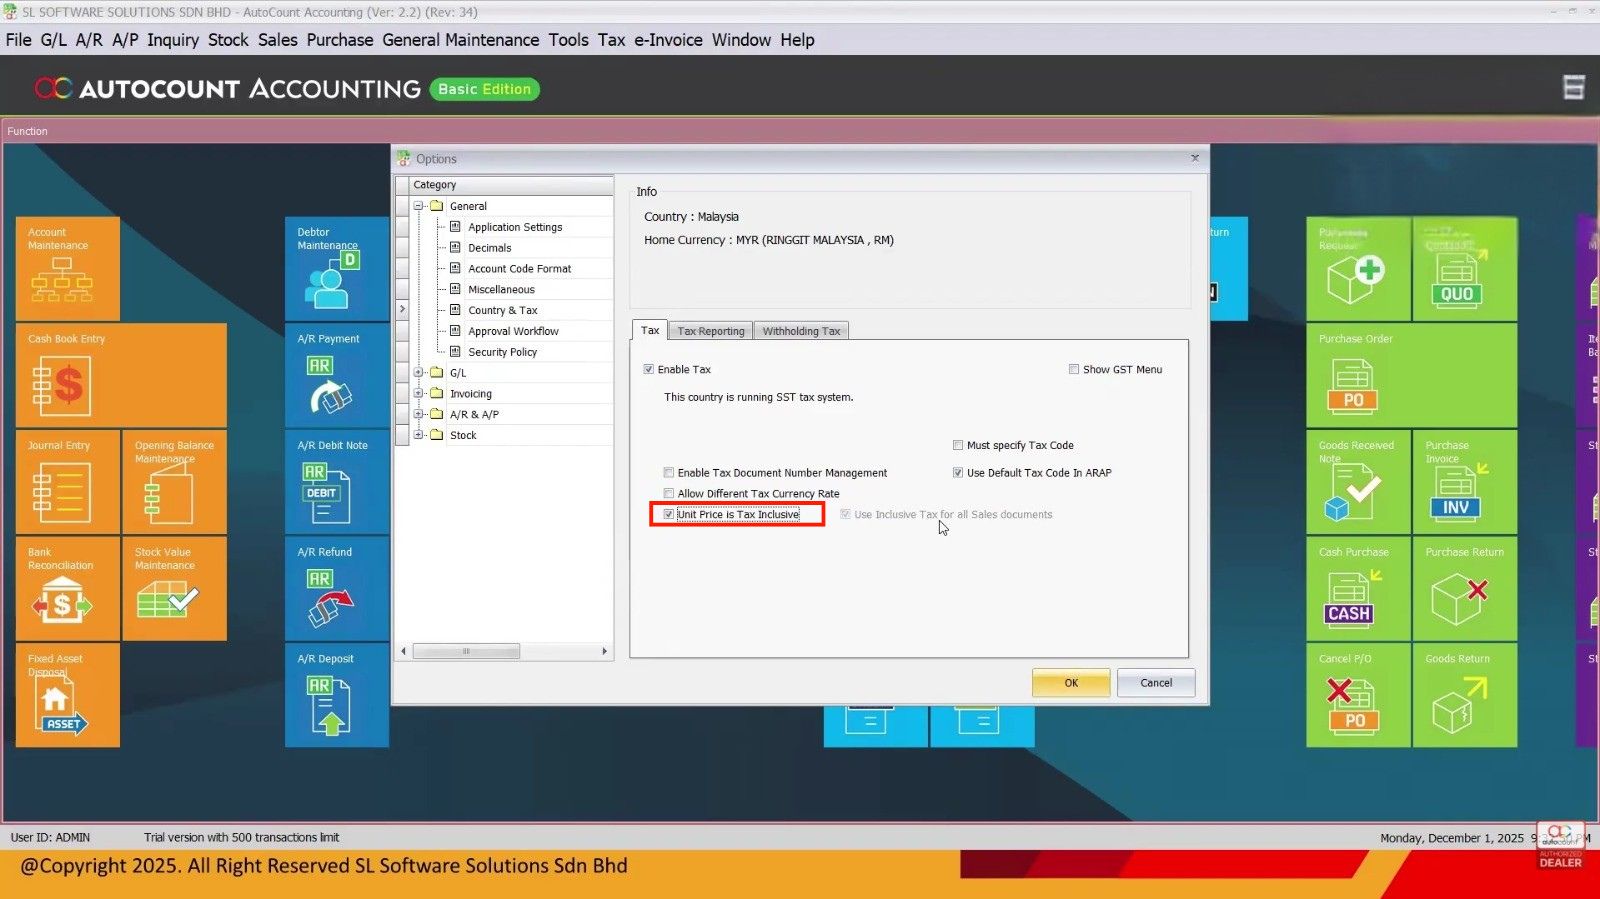Open the Cash Purchase tile

pyautogui.click(x=1358, y=589)
